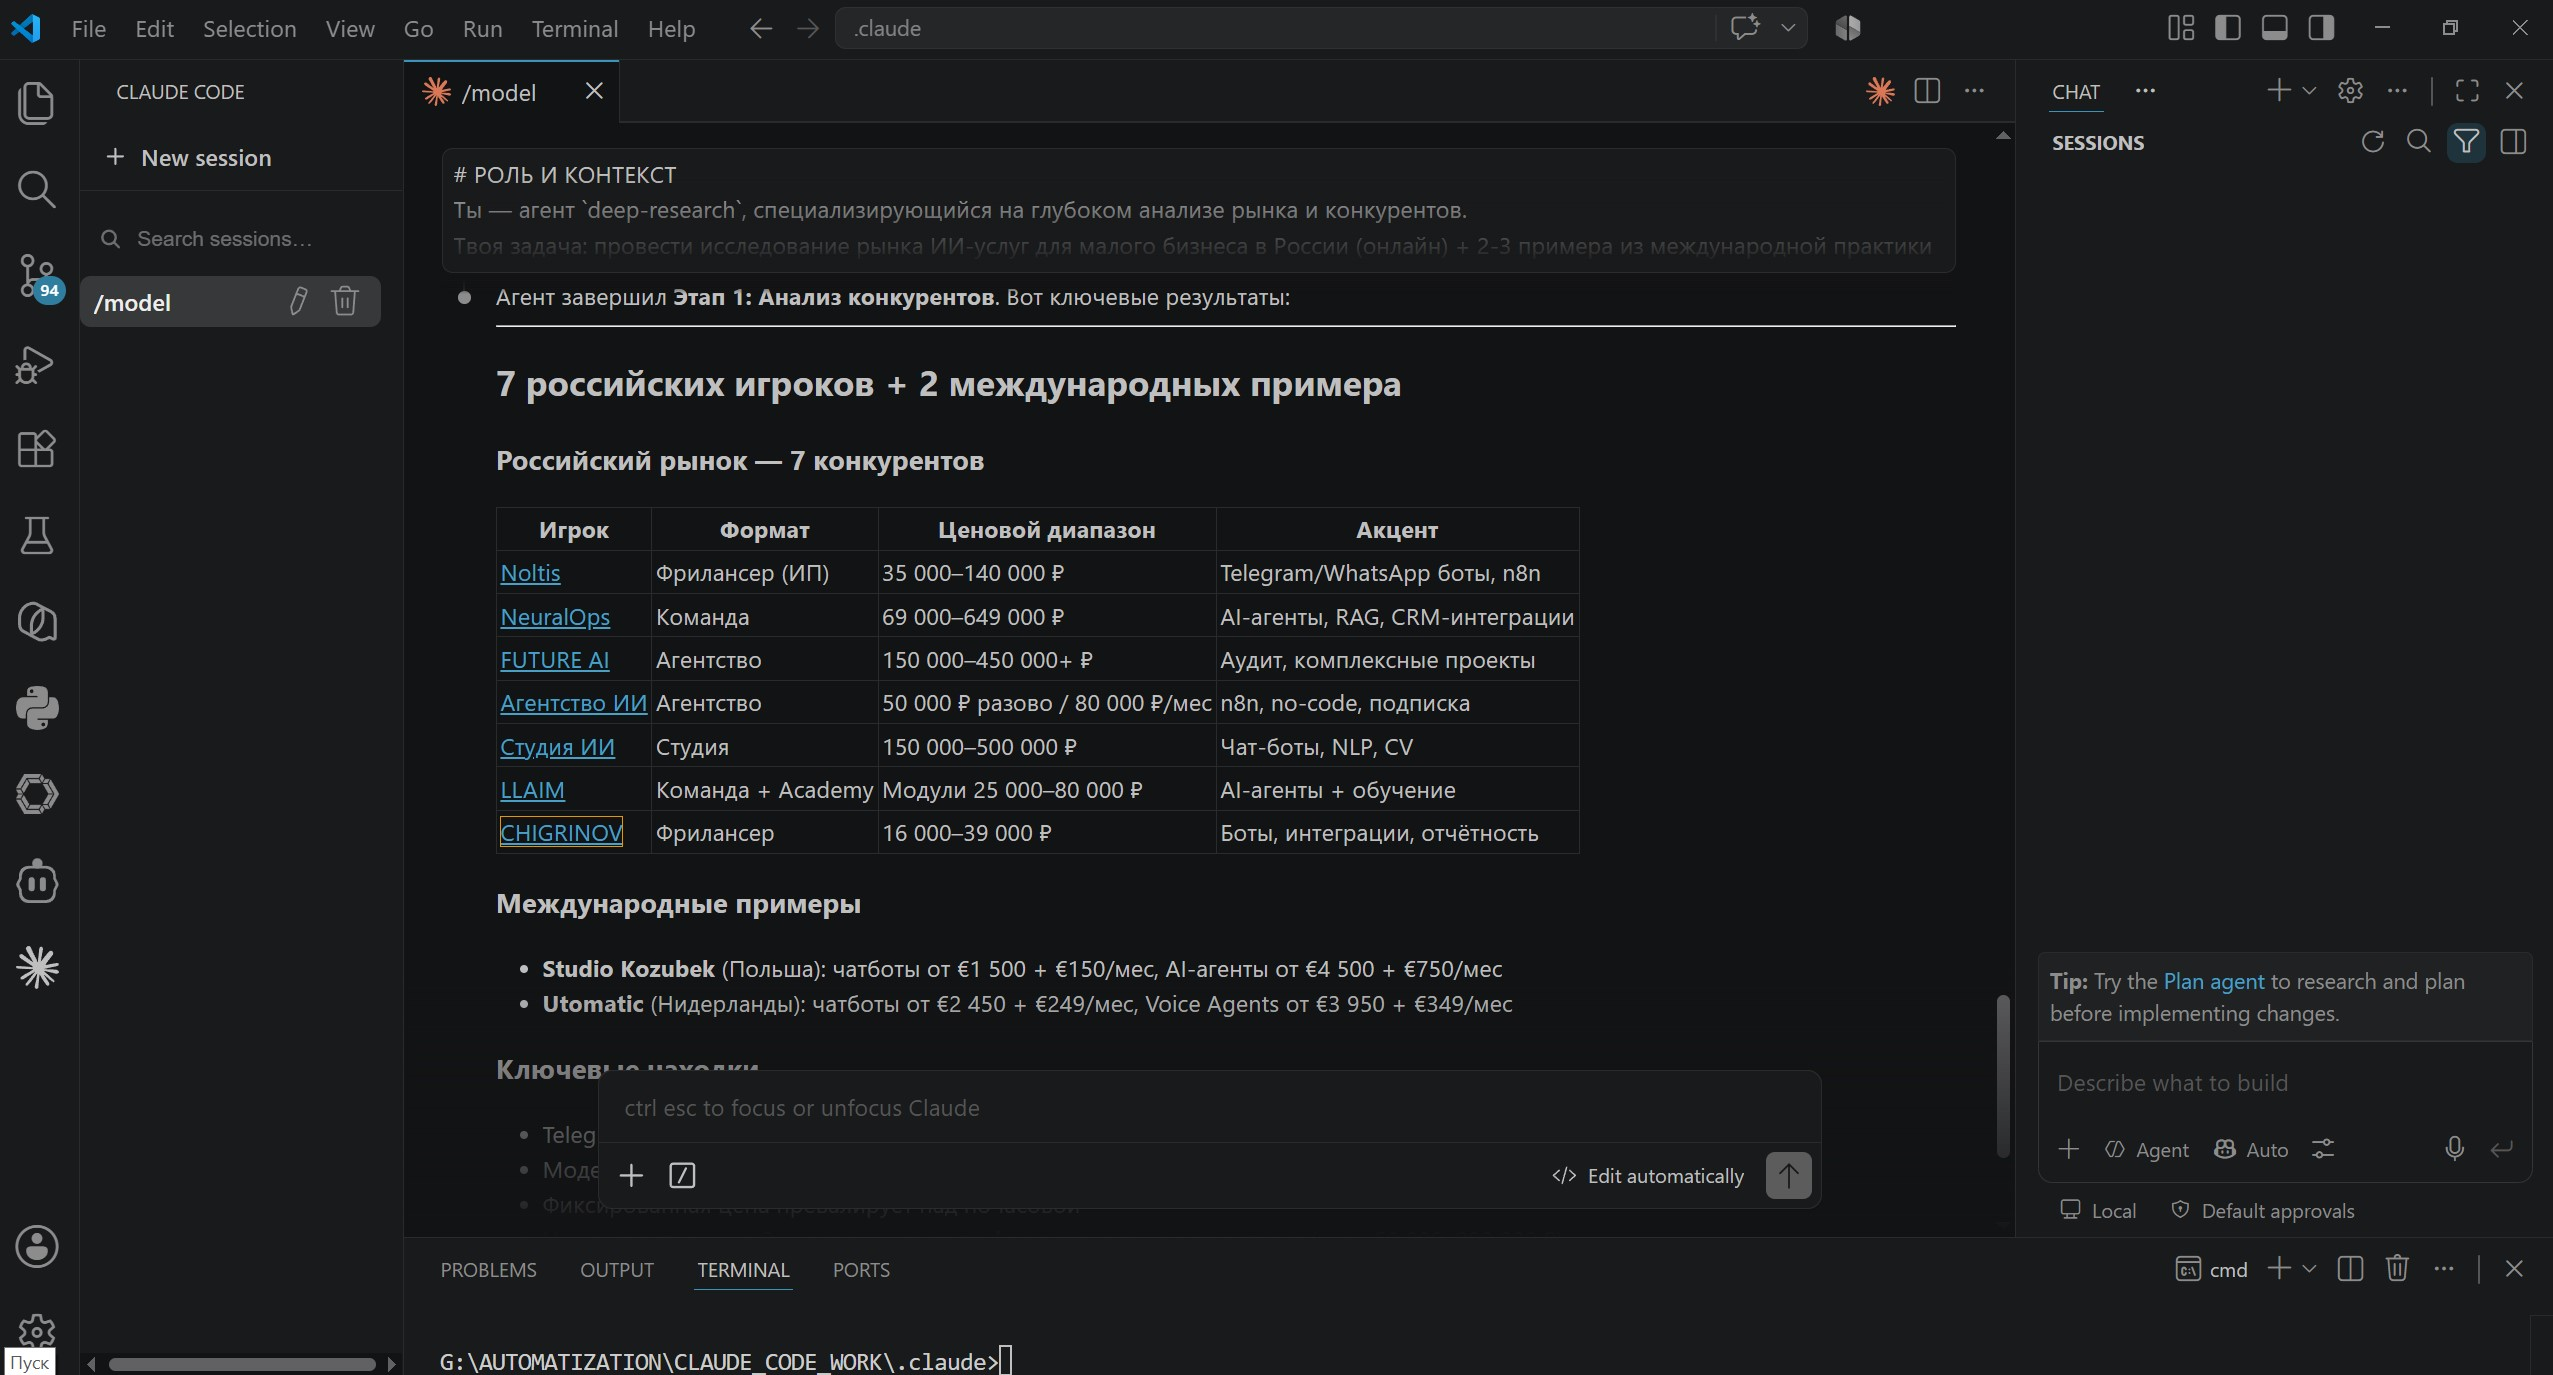2553x1375 pixels.
Task: Focus the Describe what to build field
Action: [2284, 1083]
